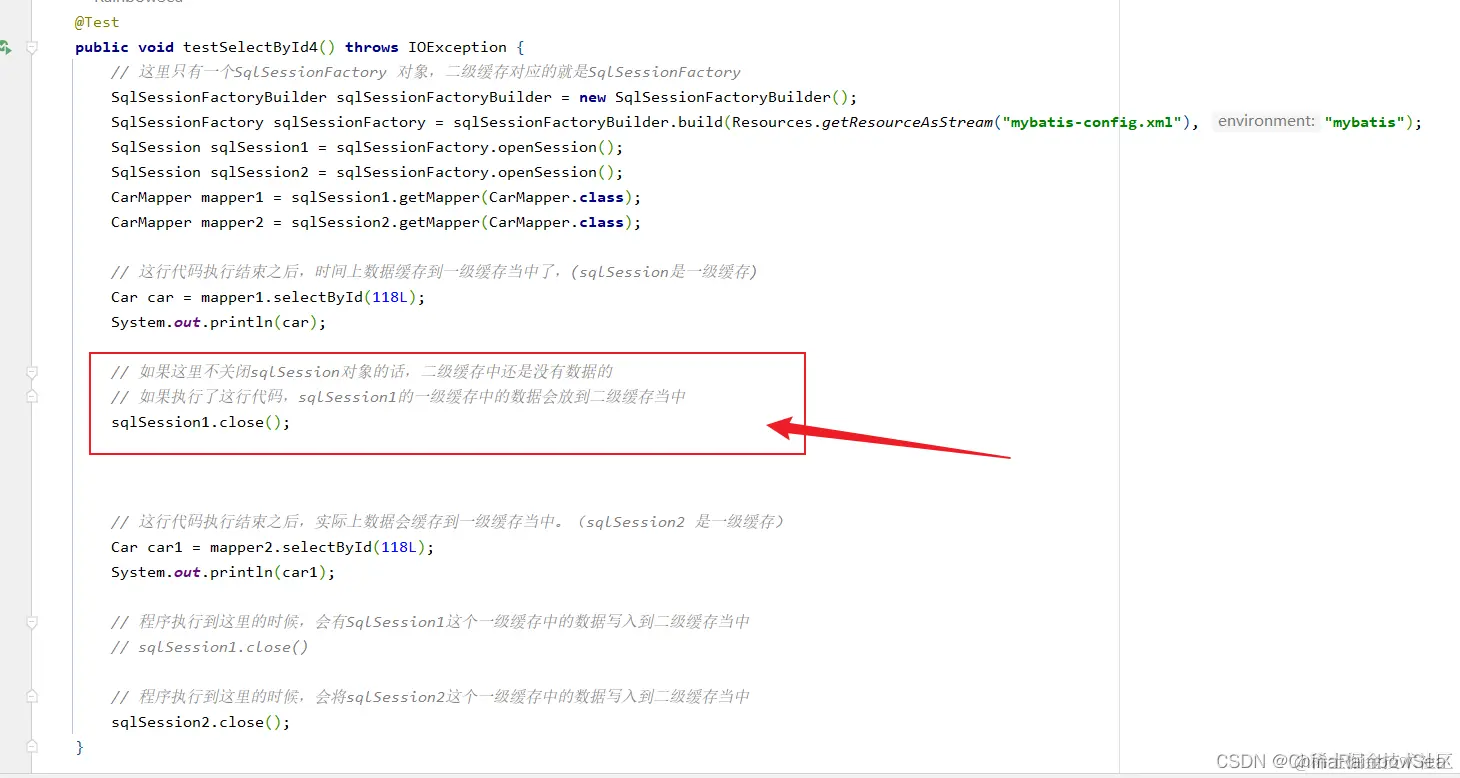1460x778 pixels.
Task: Click the 'environment:' parameter inlay hint
Action: (1266, 121)
